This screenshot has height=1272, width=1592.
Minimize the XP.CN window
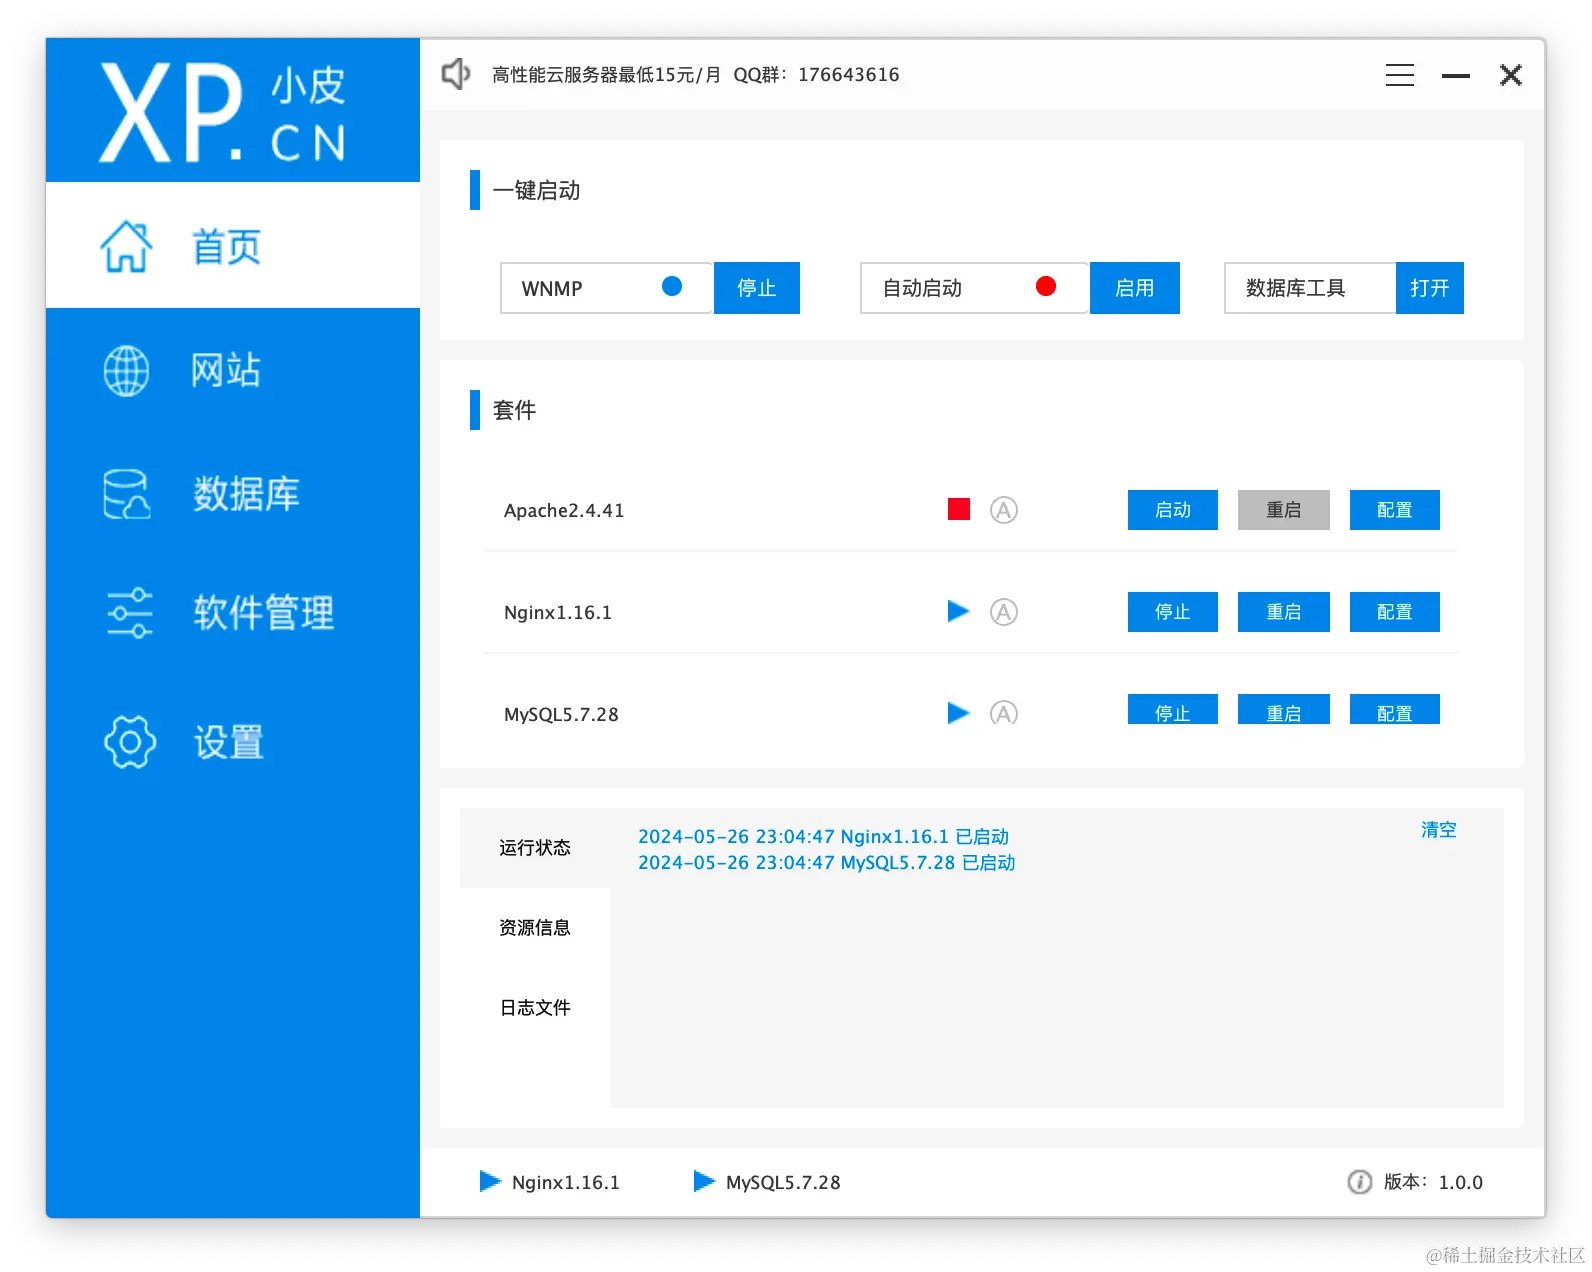1456,76
